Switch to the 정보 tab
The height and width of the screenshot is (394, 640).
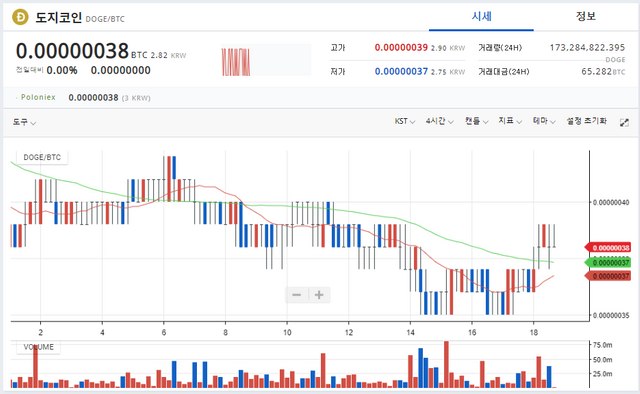point(585,17)
